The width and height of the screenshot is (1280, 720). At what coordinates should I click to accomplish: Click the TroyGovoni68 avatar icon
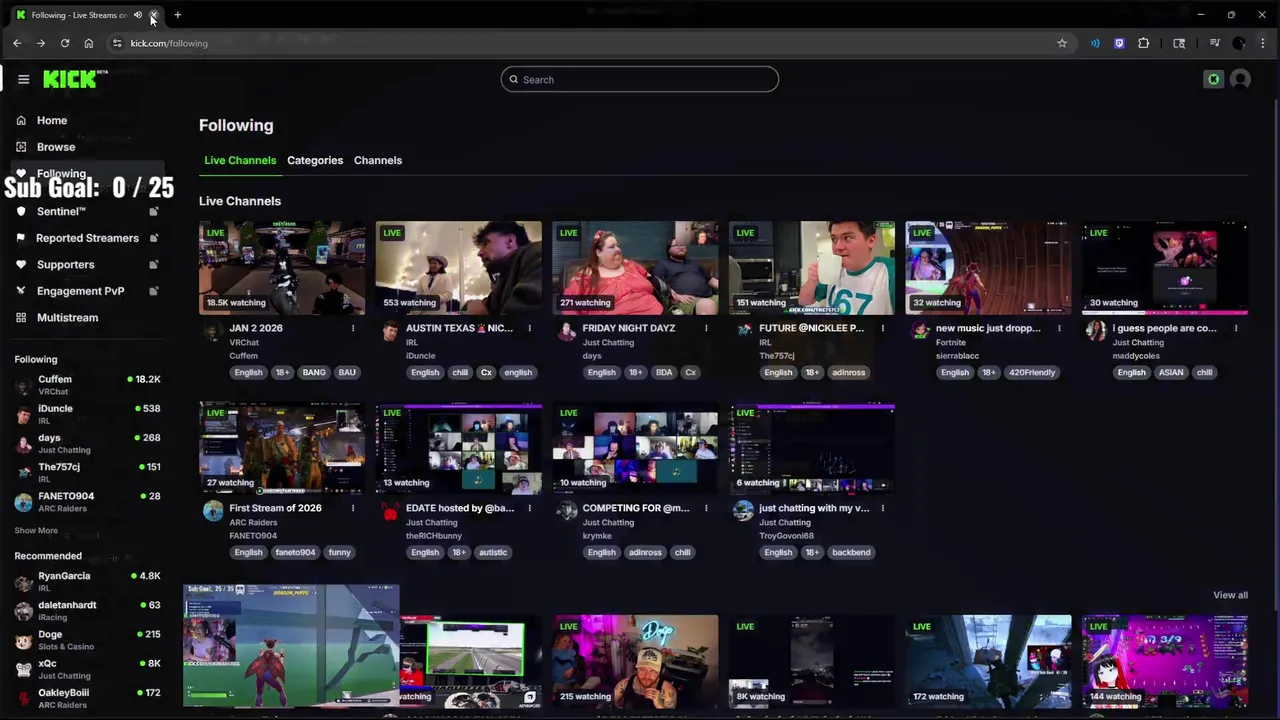point(743,511)
